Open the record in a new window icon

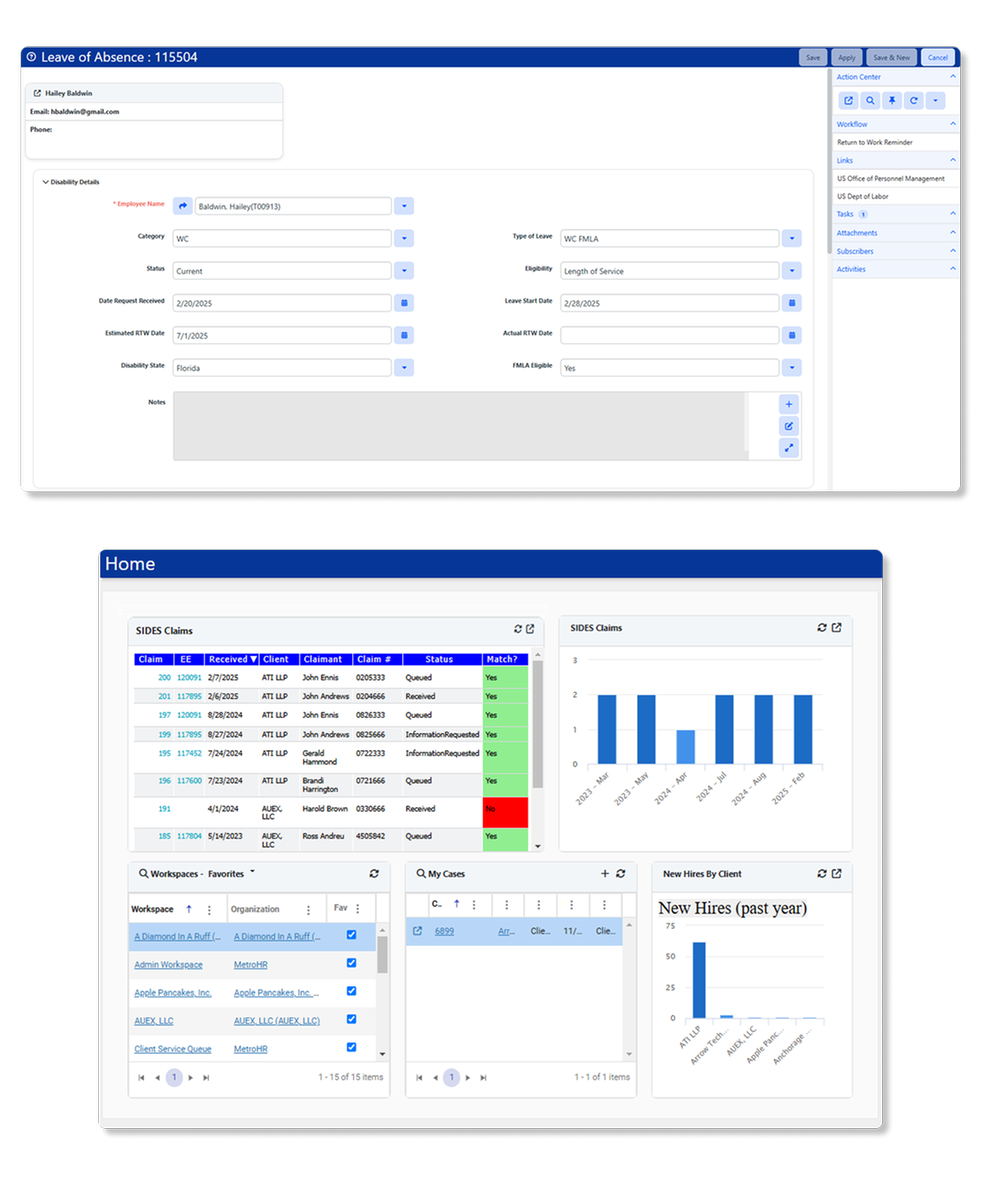848,100
